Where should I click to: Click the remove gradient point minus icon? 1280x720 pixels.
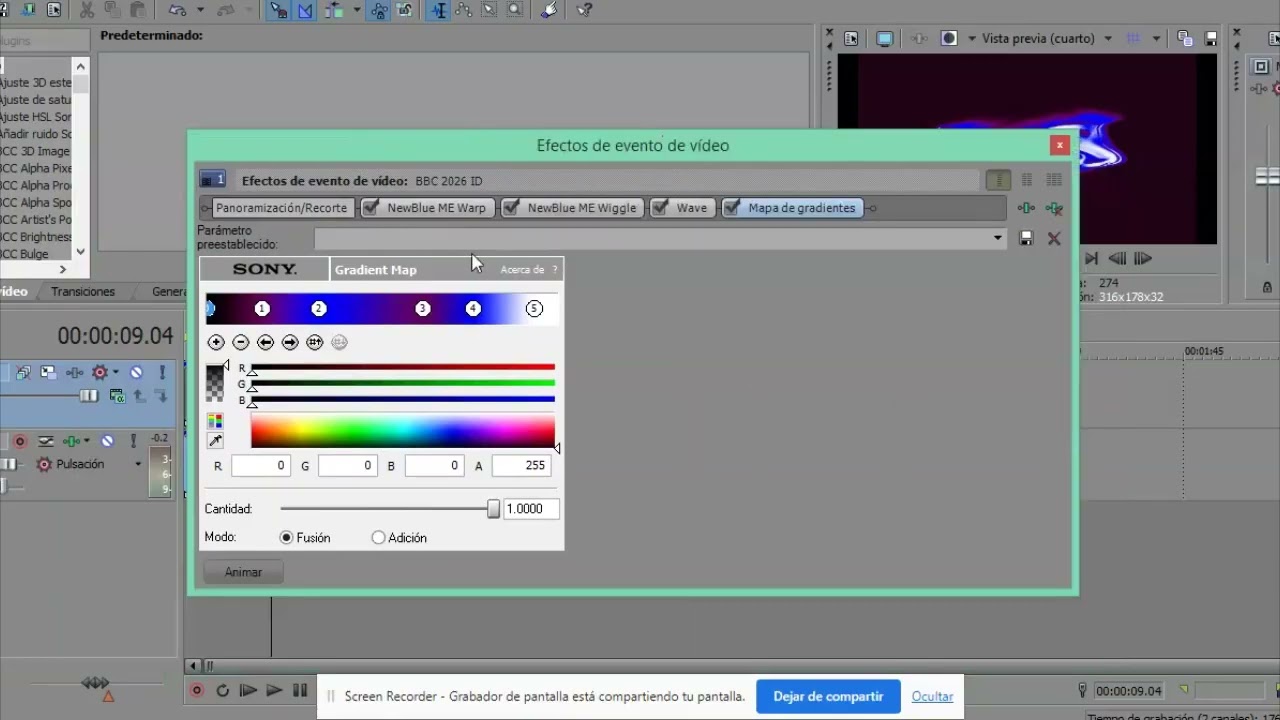coord(240,342)
